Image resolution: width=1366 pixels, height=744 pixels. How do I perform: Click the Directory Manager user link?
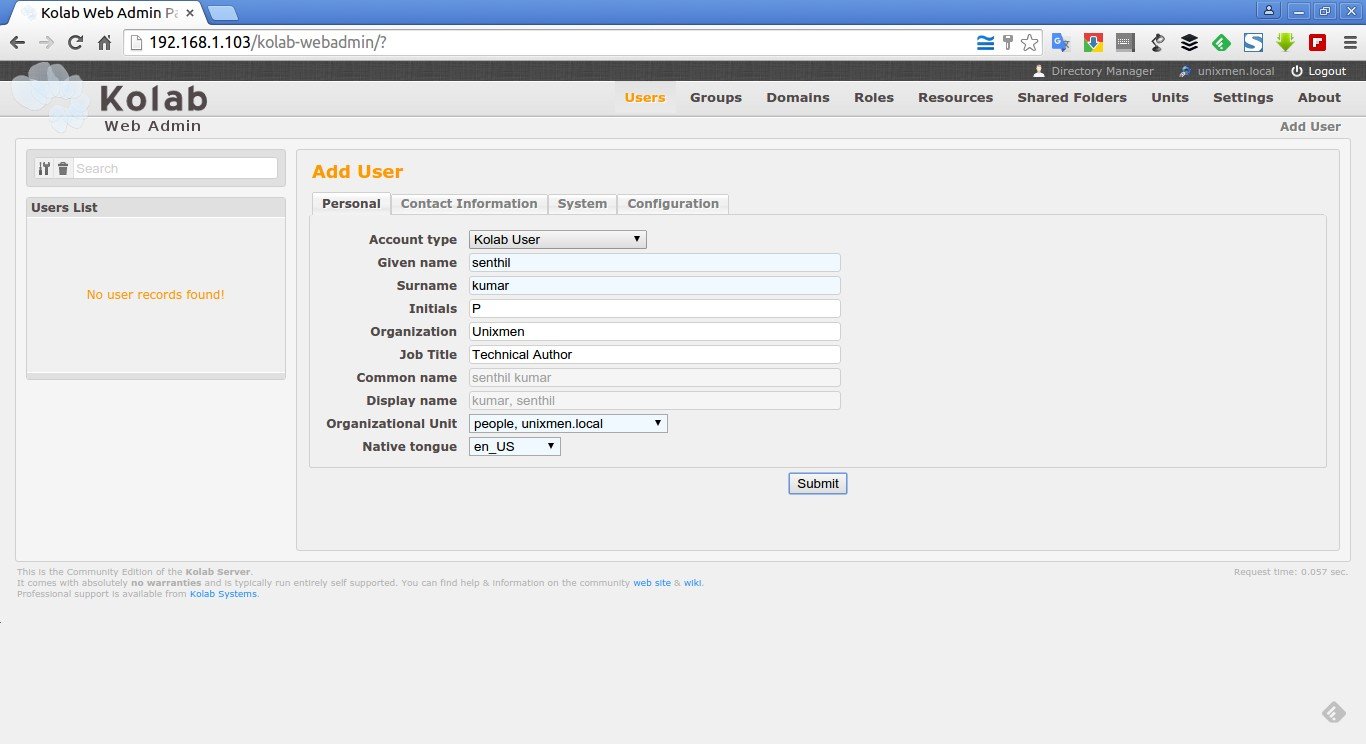[x=1102, y=71]
